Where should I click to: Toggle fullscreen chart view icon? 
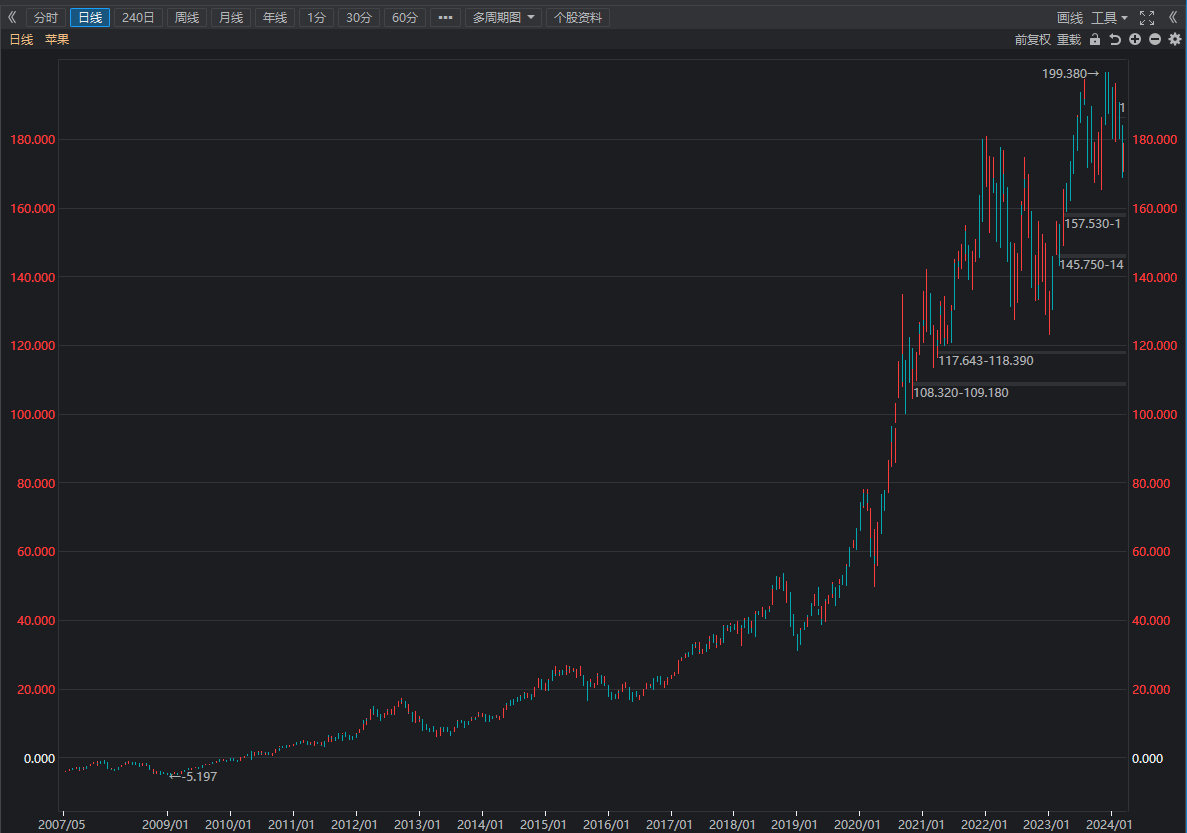pos(1147,17)
